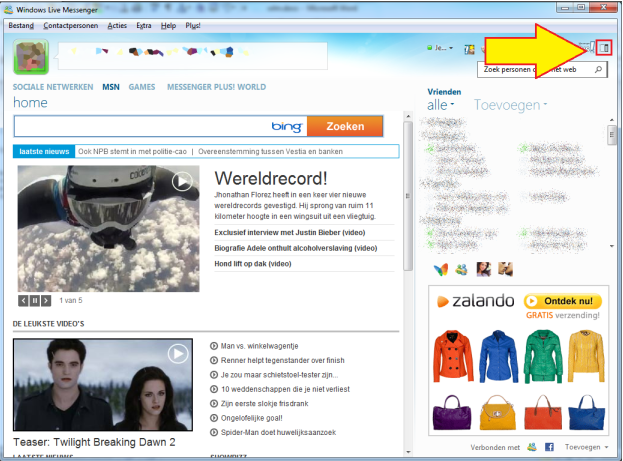The image size is (623, 461).
Task: Click the orange coat in zalando ad
Action: click(x=453, y=356)
